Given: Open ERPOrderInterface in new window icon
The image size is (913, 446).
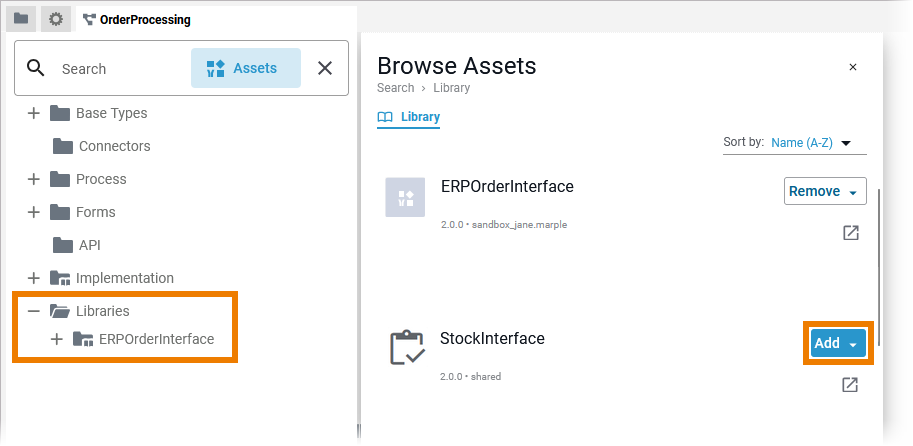Looking at the screenshot, I should (850, 233).
